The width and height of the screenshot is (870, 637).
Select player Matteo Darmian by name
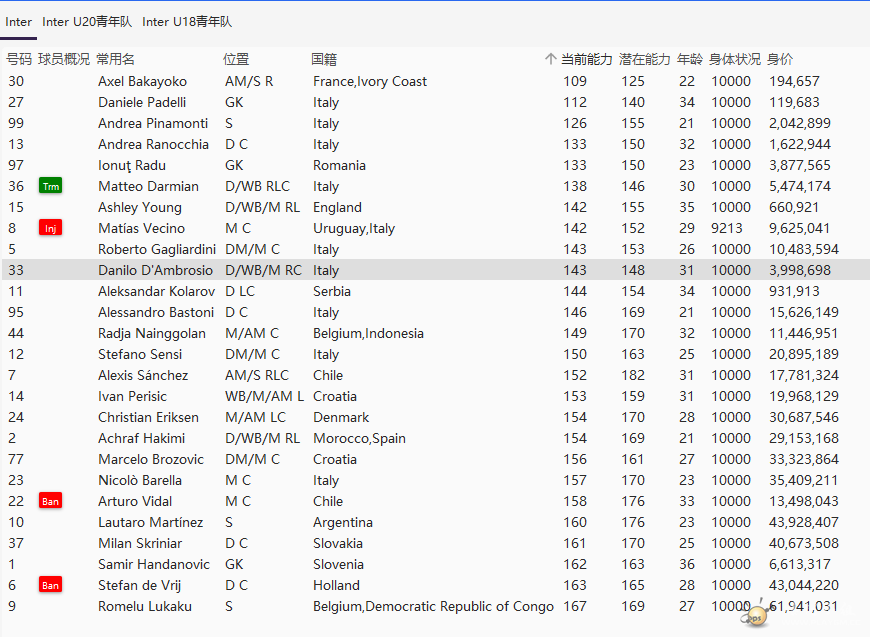click(149, 186)
